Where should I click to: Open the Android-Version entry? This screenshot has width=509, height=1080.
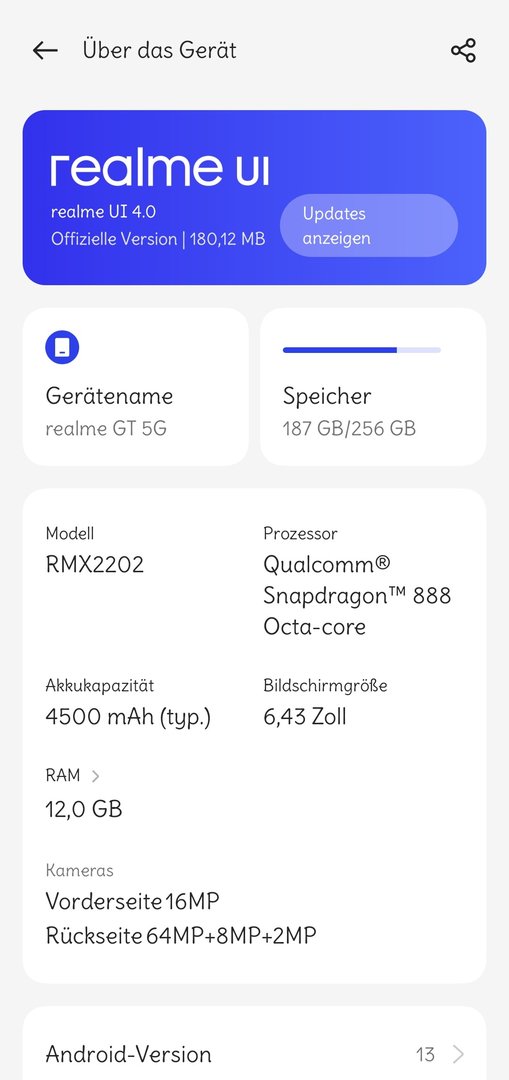pyautogui.click(x=254, y=1054)
